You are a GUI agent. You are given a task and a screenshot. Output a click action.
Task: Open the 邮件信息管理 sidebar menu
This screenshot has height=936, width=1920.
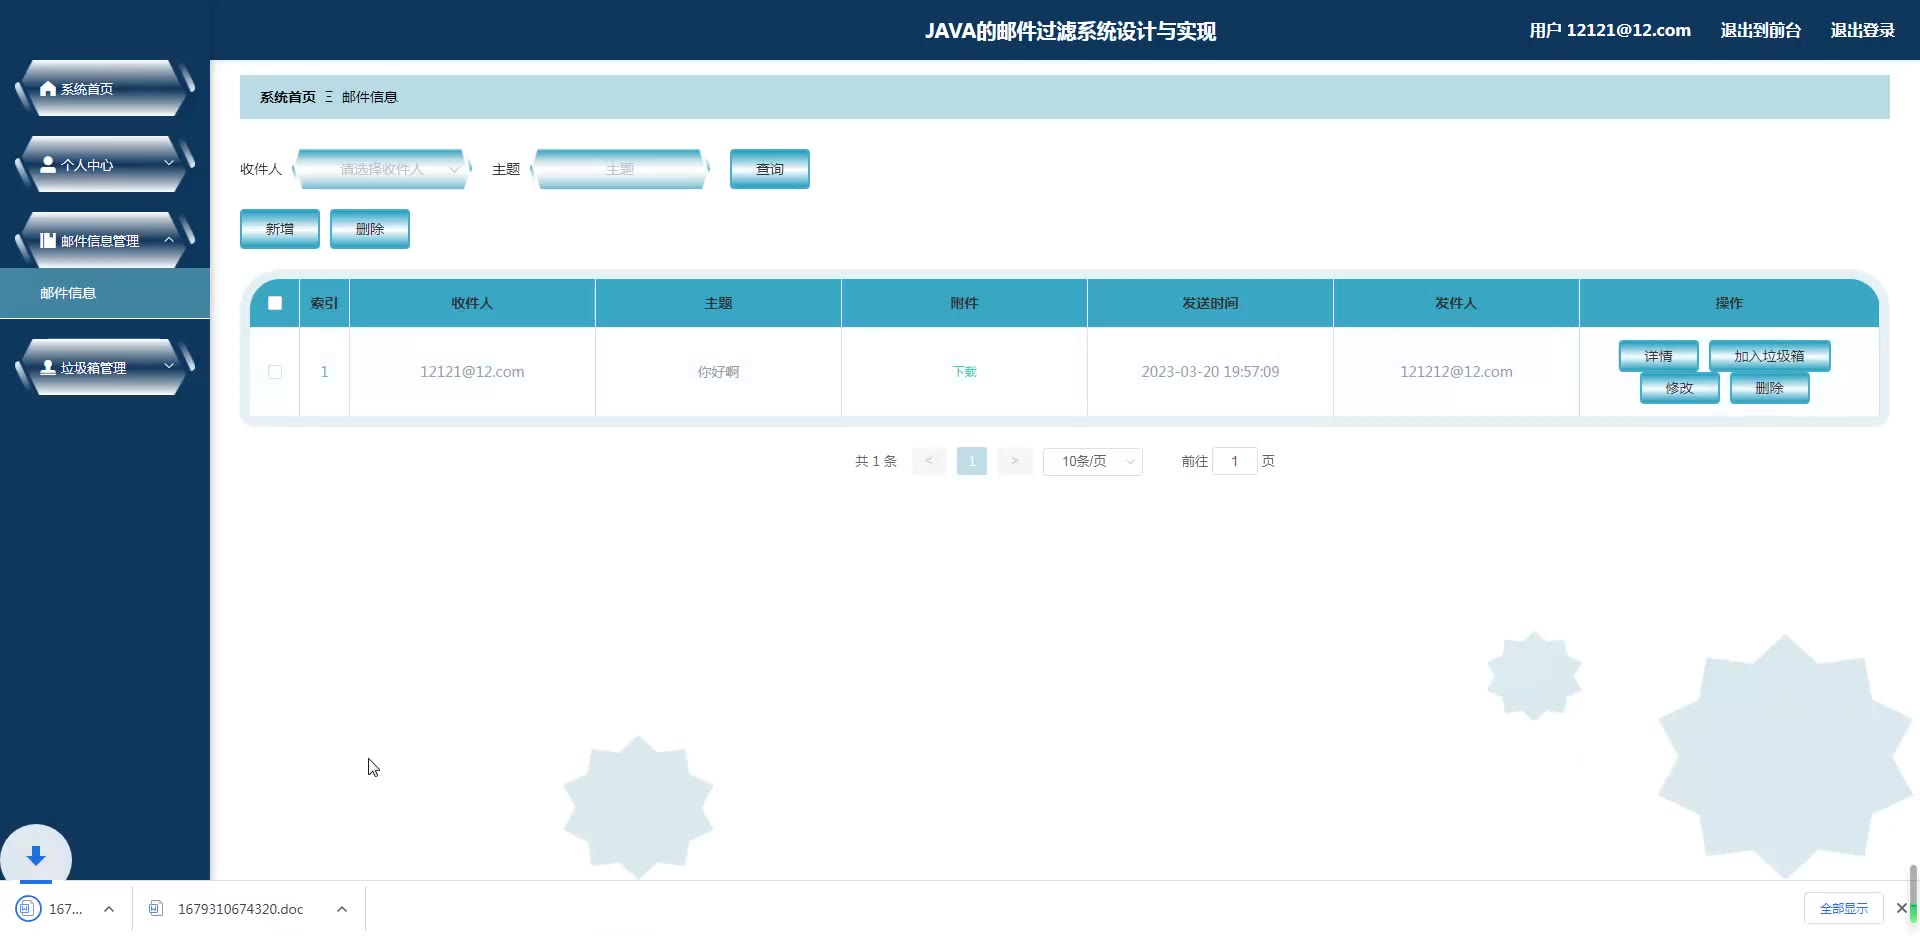pyautogui.click(x=104, y=241)
